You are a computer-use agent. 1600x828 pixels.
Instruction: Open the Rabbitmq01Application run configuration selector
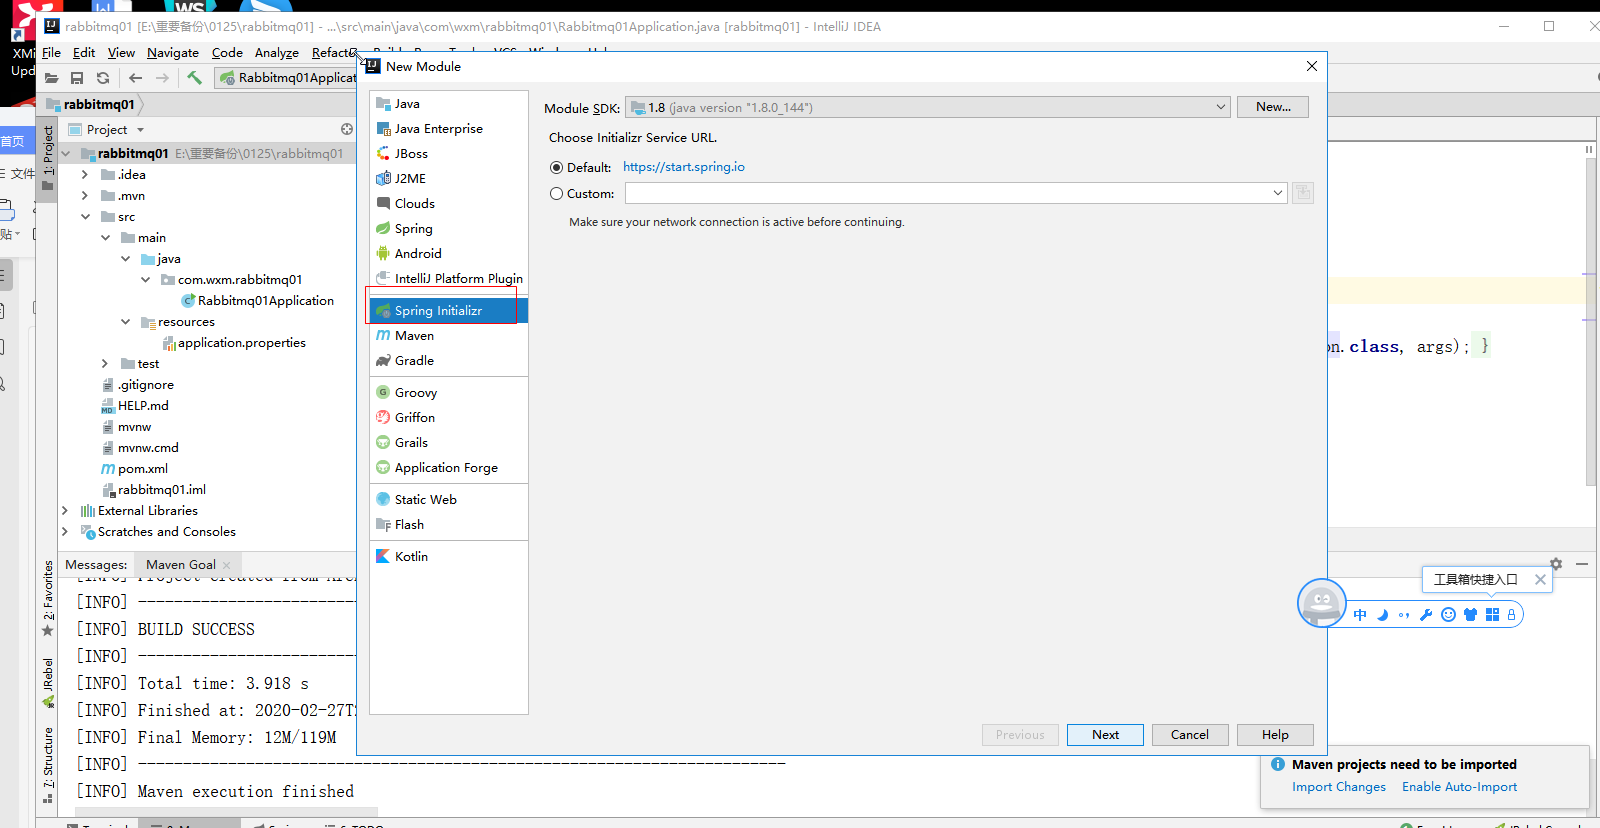[288, 78]
